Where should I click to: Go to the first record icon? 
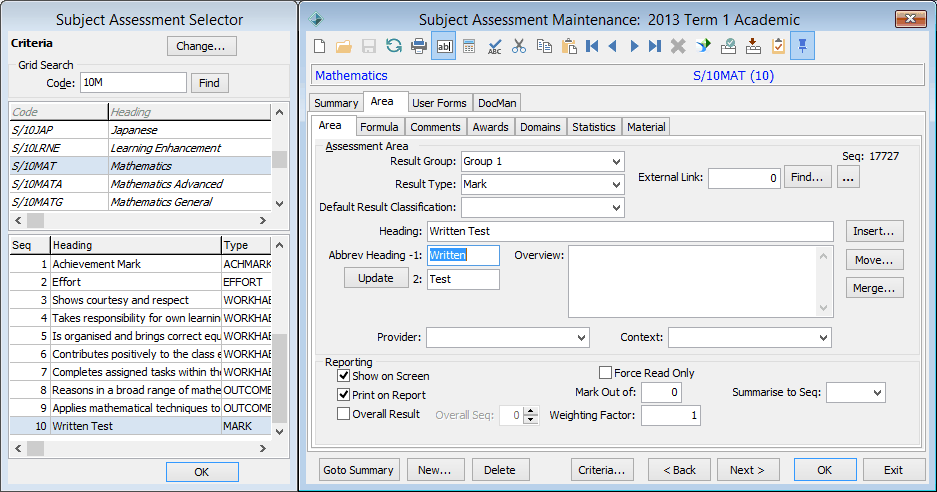tap(592, 46)
